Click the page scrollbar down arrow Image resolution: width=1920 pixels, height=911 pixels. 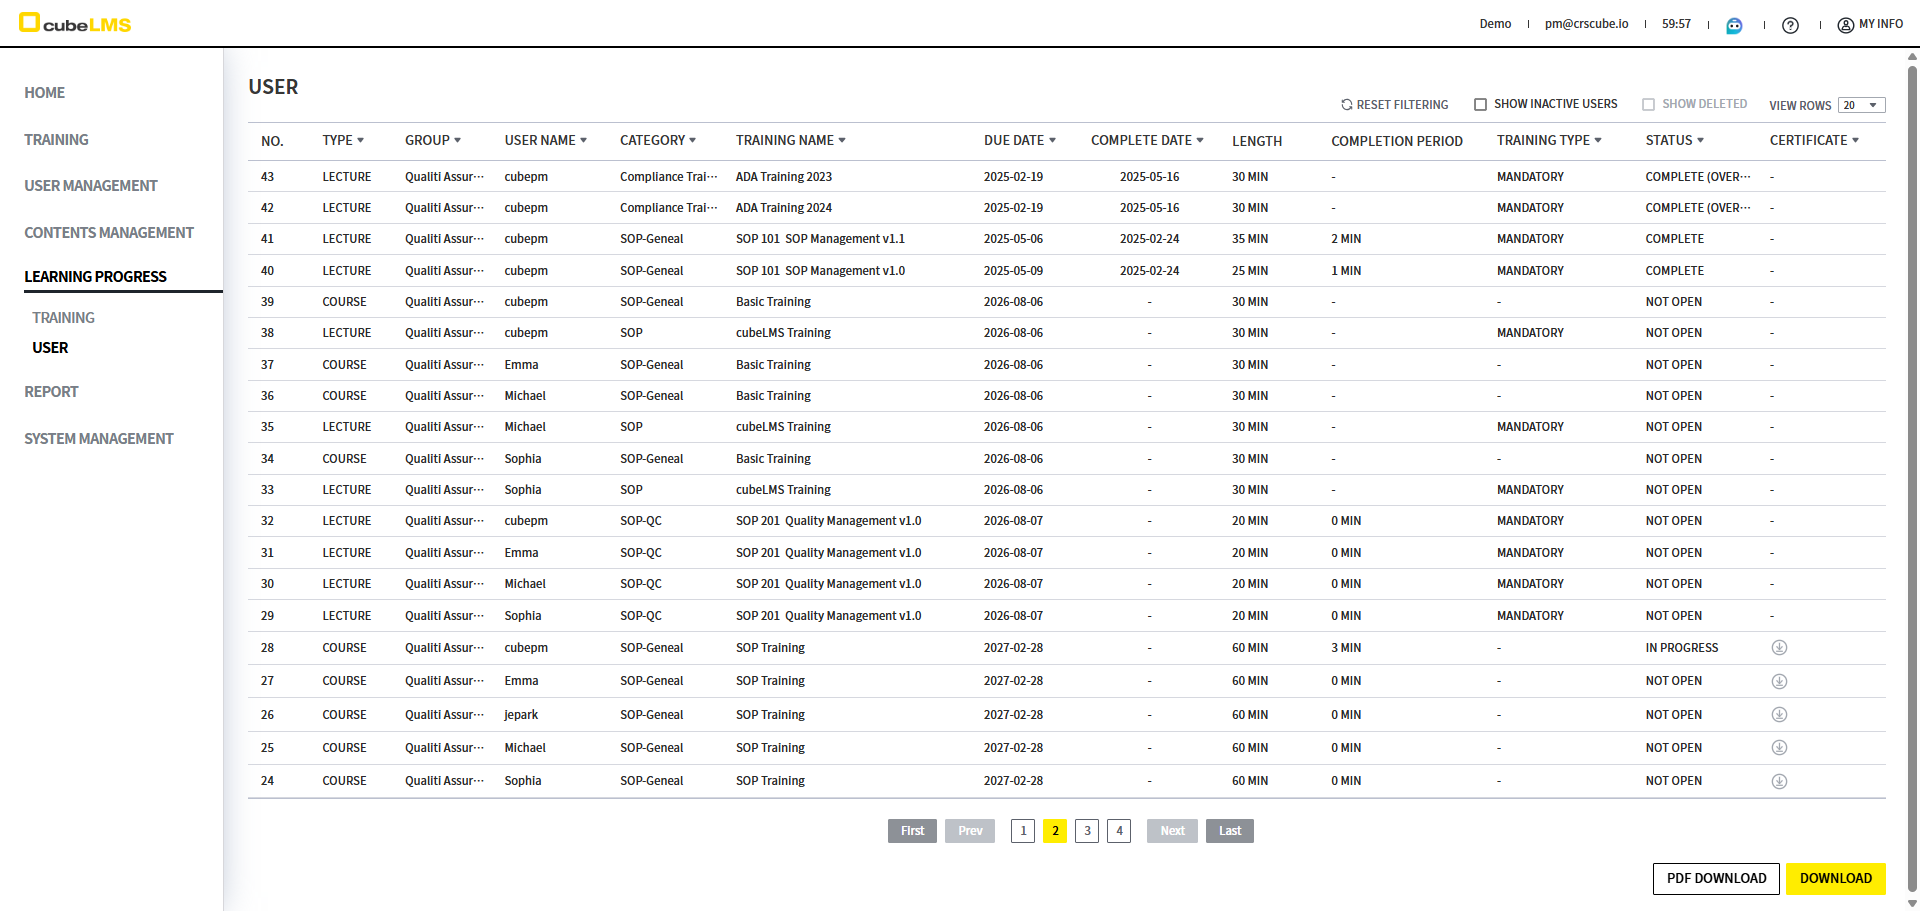tap(1912, 903)
